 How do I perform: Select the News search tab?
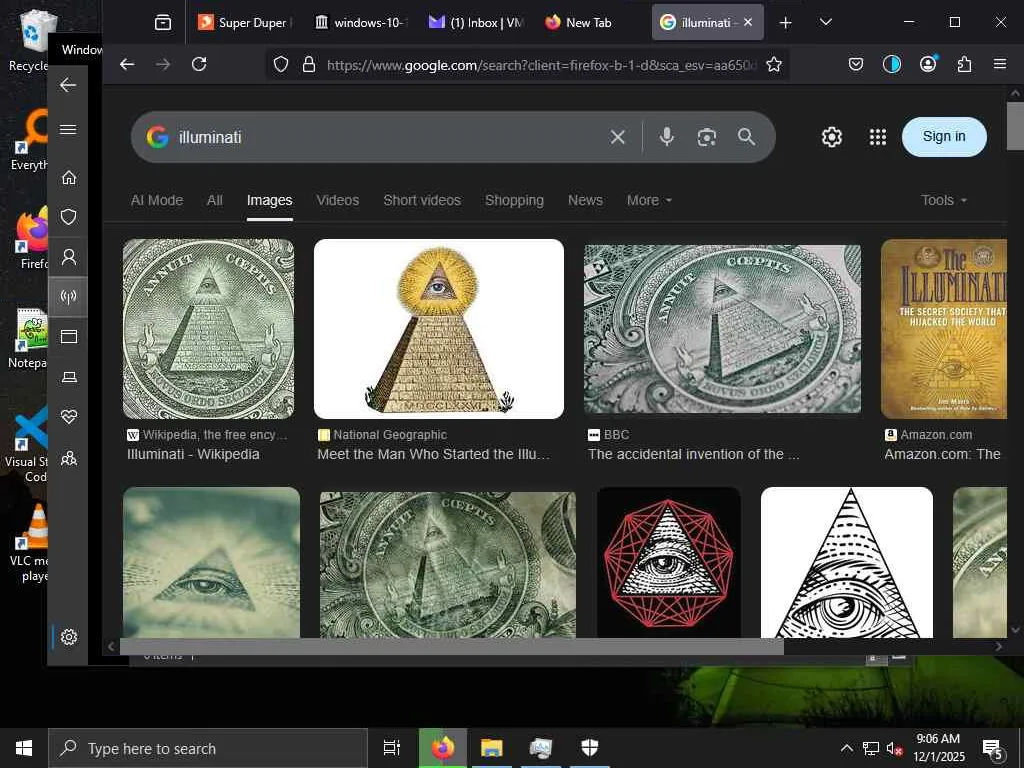585,200
